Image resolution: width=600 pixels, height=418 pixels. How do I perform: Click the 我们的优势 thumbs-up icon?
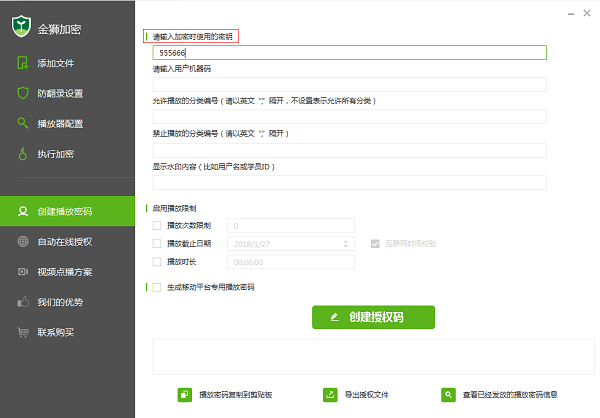click(23, 302)
